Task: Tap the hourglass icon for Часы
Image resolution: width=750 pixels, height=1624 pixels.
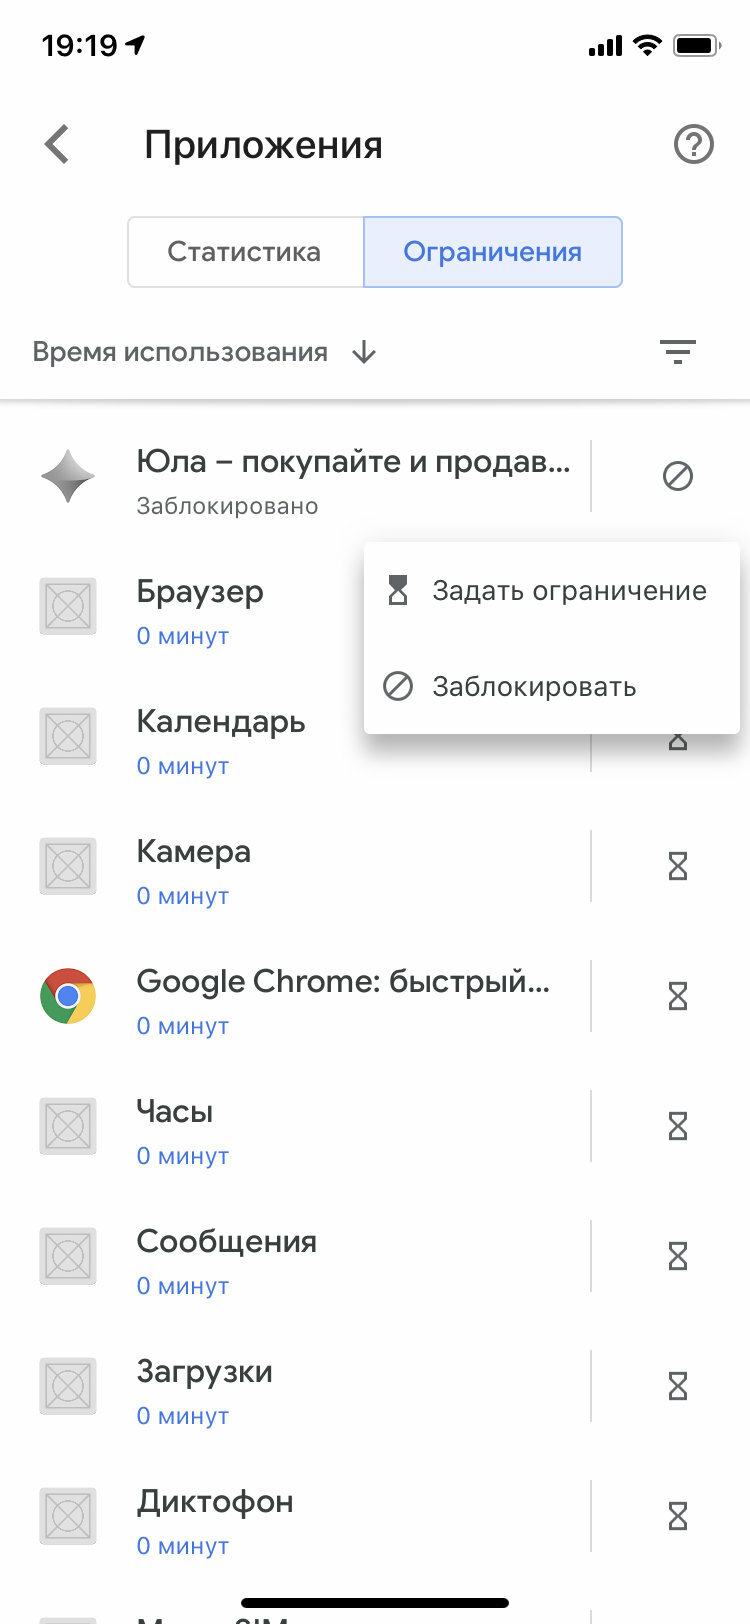Action: (678, 1126)
